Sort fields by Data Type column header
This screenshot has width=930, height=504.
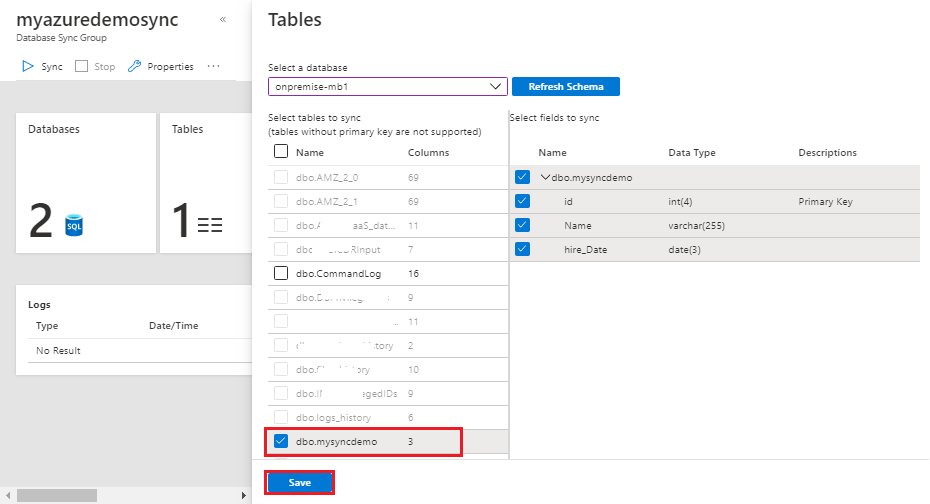click(692, 153)
